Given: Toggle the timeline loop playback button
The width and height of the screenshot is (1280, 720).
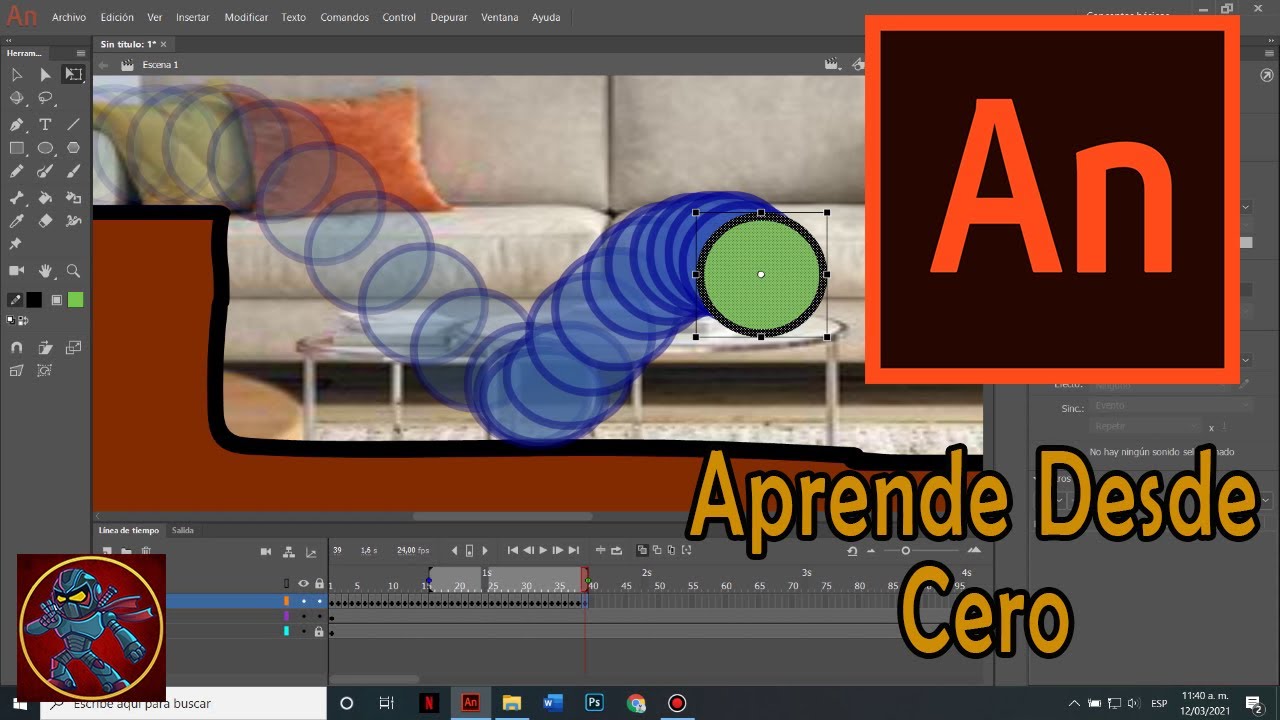Looking at the screenshot, I should [x=616, y=550].
